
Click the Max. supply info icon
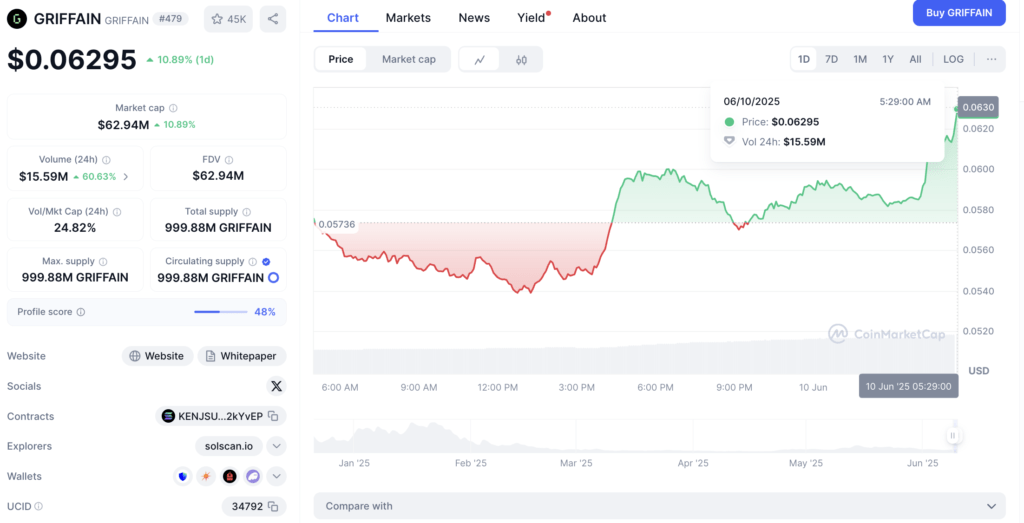[x=103, y=262]
